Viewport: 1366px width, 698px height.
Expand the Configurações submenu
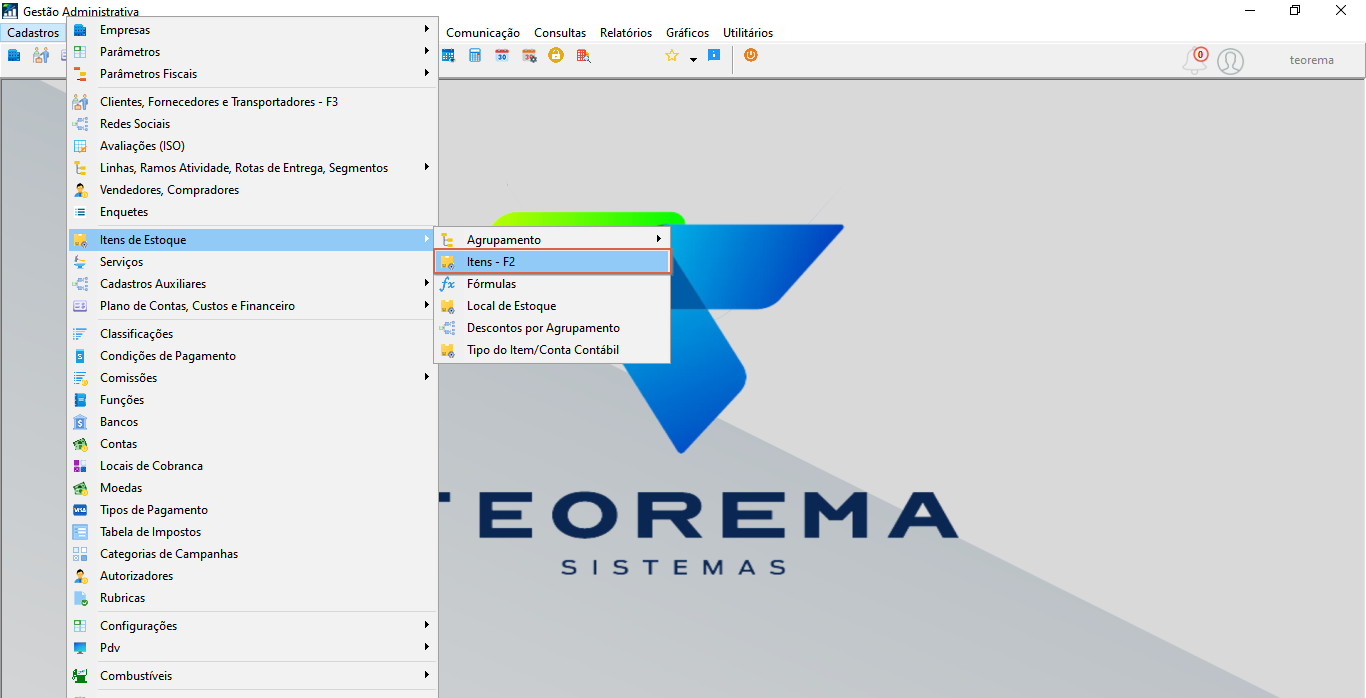(x=252, y=626)
